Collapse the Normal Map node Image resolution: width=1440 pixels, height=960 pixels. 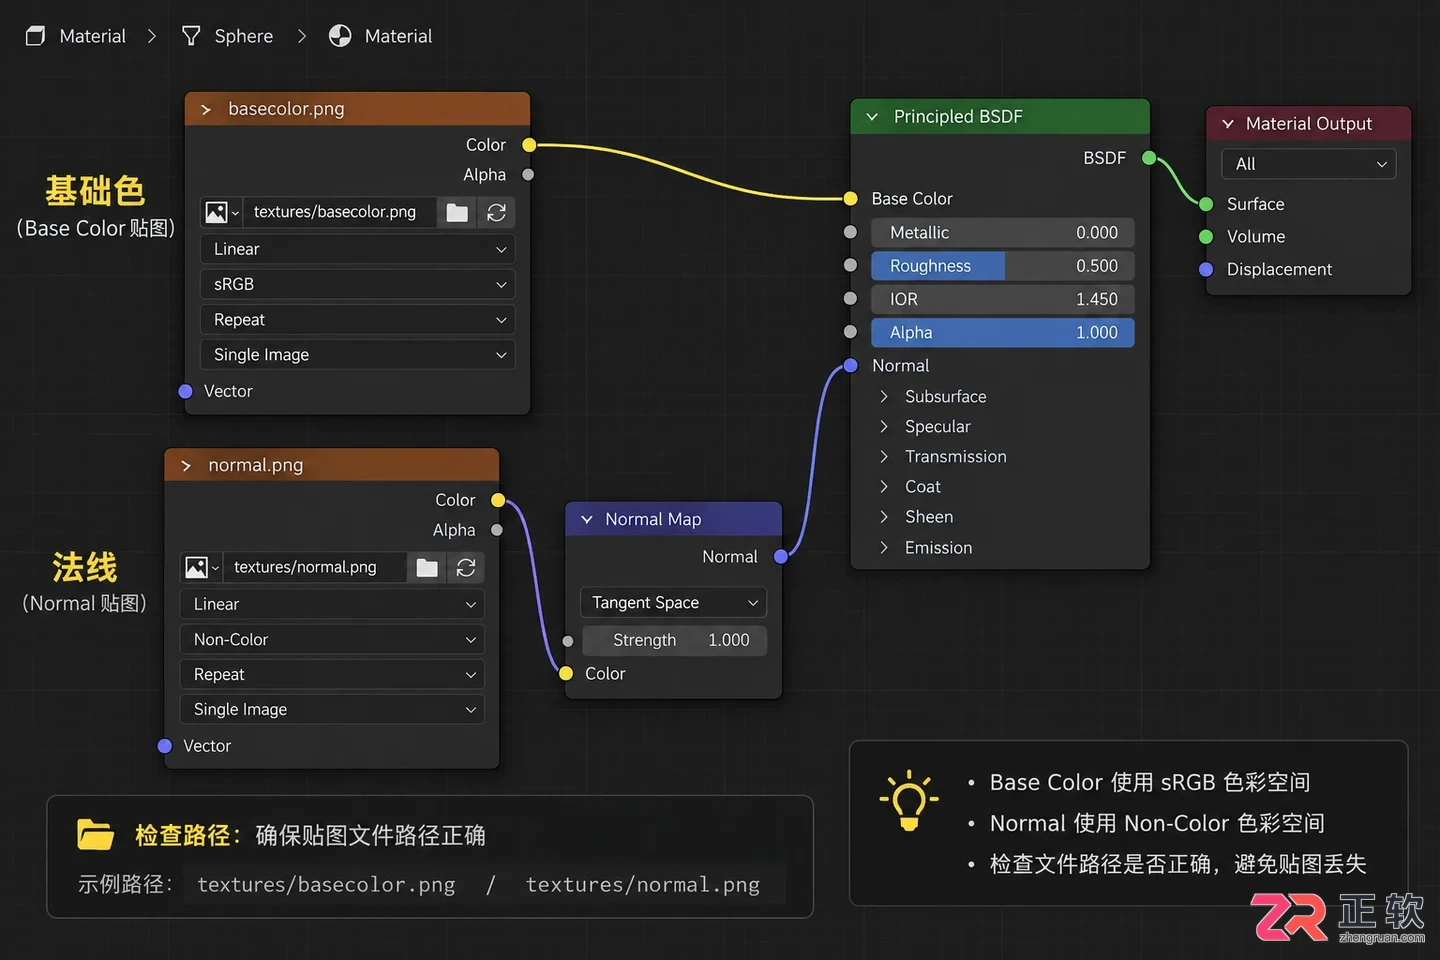[x=587, y=519]
